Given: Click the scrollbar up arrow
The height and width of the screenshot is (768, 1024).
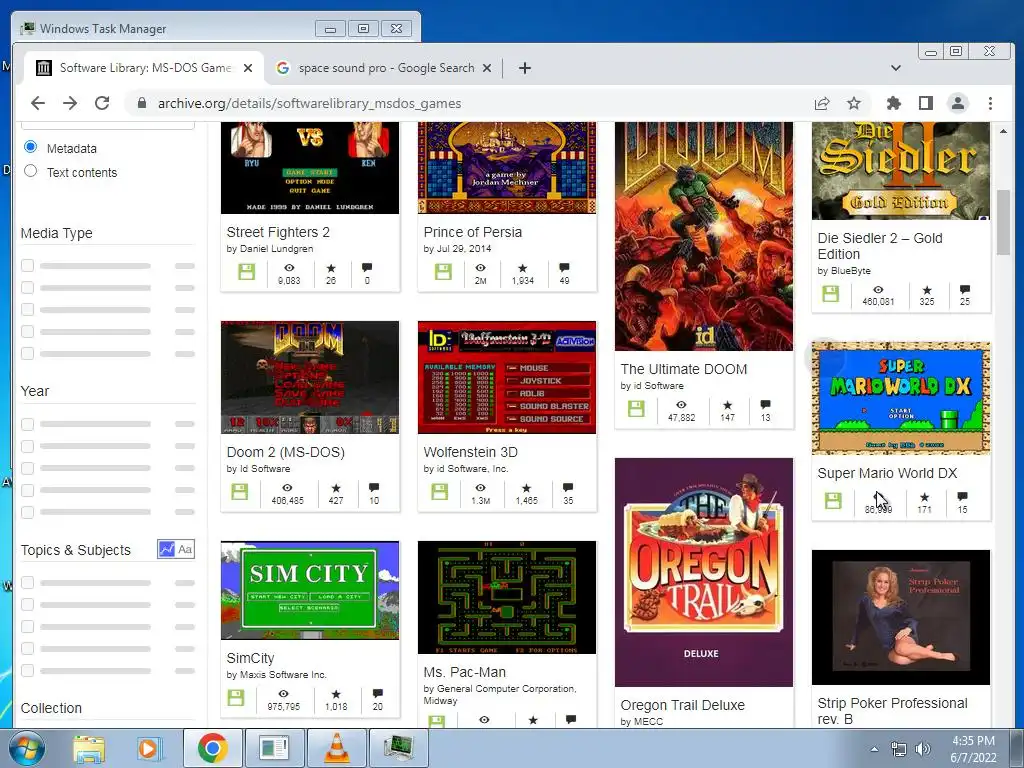Looking at the screenshot, I should coord(1003,131).
